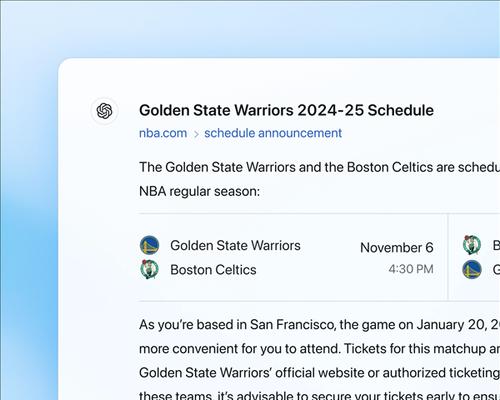The width and height of the screenshot is (500, 400).
Task: Select the November 6 game card
Action: coord(293,257)
